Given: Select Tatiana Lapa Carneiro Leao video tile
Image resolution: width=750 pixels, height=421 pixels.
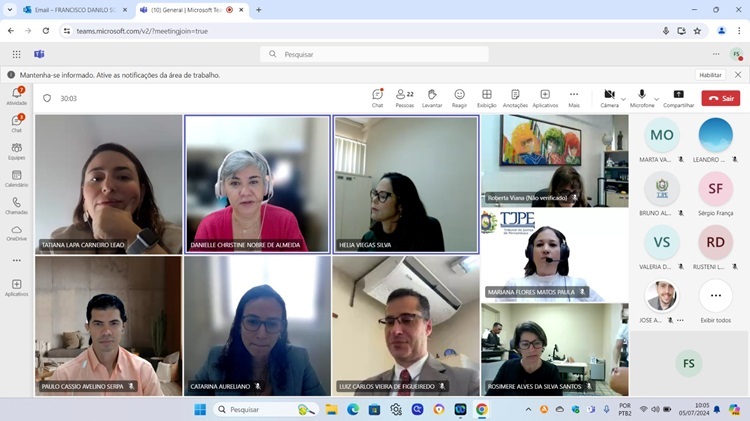Looking at the screenshot, I should click(109, 184).
